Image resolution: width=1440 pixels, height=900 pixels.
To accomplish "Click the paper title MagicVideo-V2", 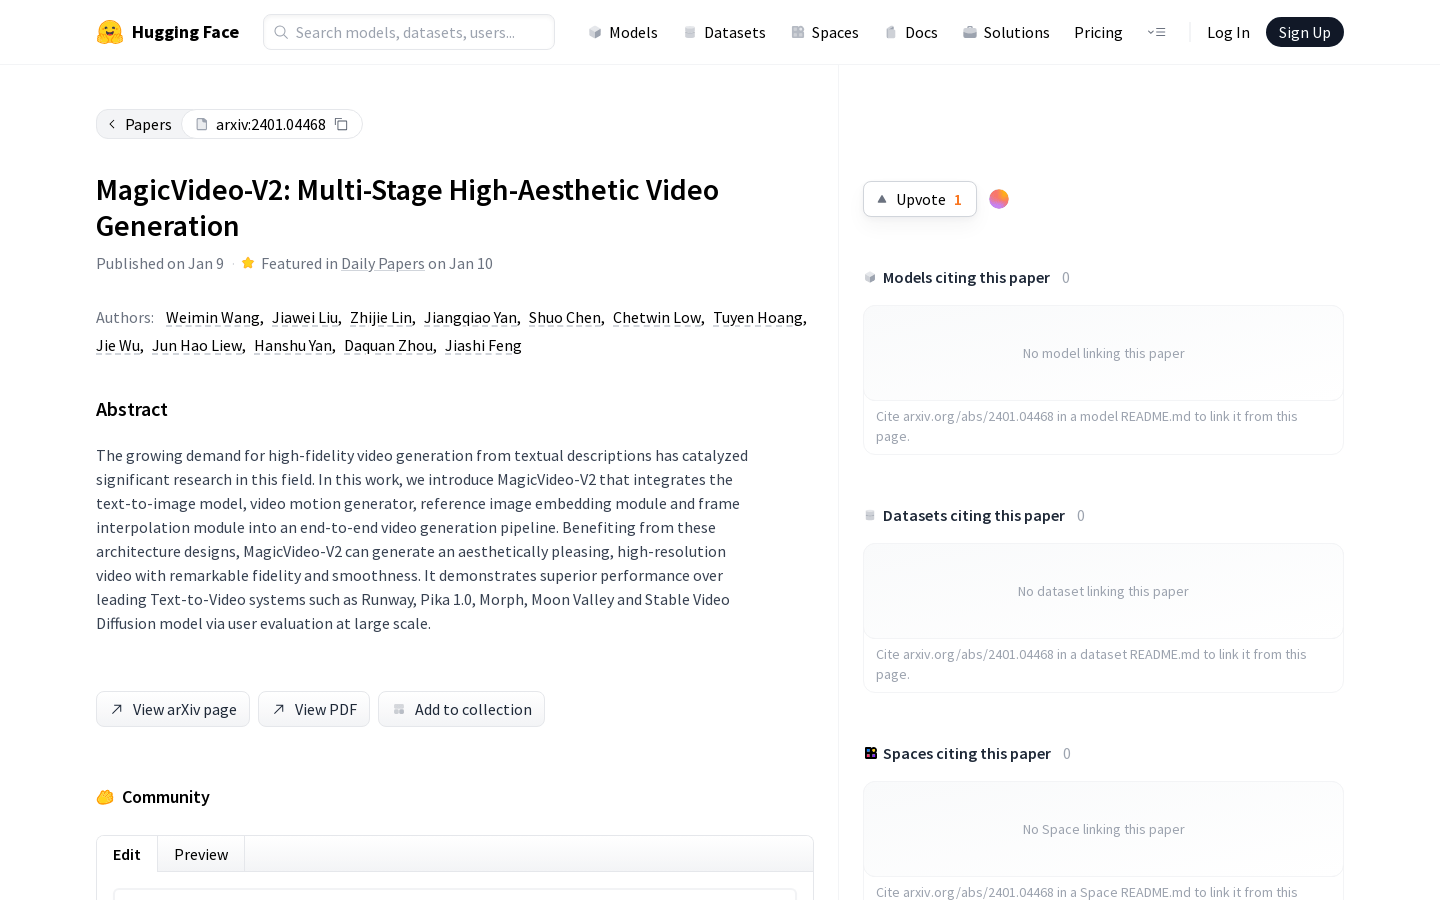I will click(x=407, y=208).
